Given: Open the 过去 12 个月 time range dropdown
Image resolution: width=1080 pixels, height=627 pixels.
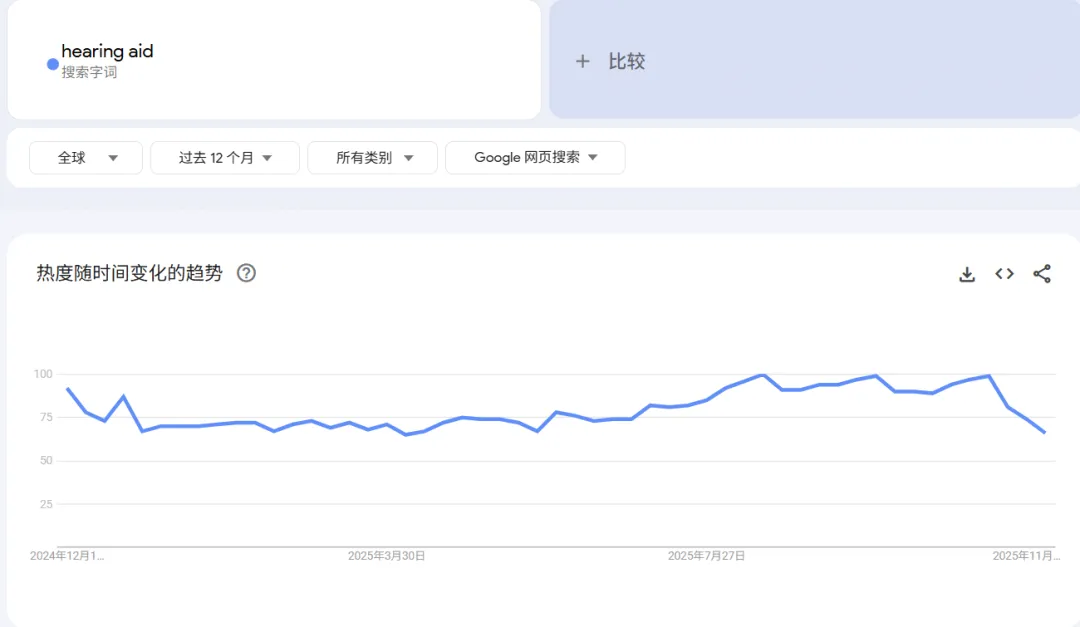Looking at the screenshot, I should (224, 157).
